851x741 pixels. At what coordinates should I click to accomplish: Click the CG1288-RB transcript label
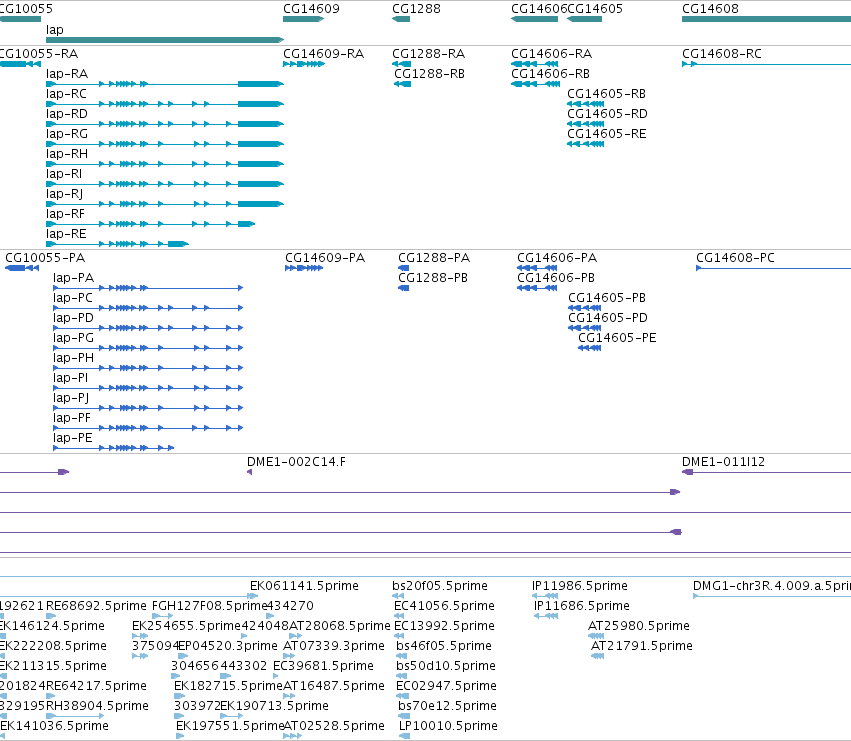[429, 74]
